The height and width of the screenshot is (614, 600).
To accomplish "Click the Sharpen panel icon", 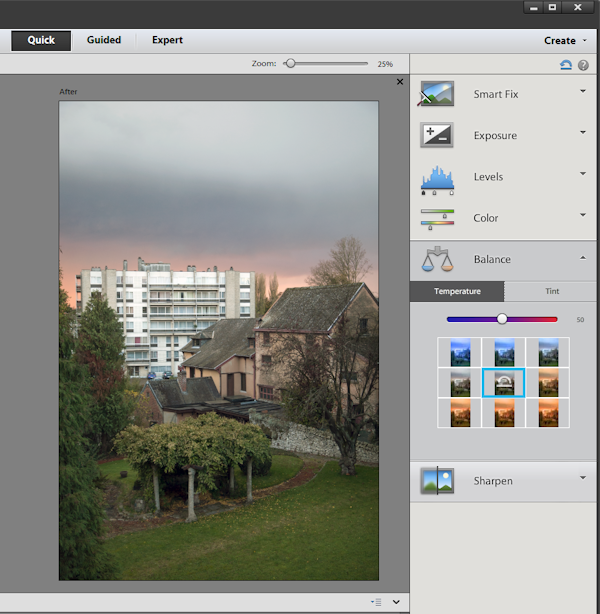I will [x=437, y=481].
